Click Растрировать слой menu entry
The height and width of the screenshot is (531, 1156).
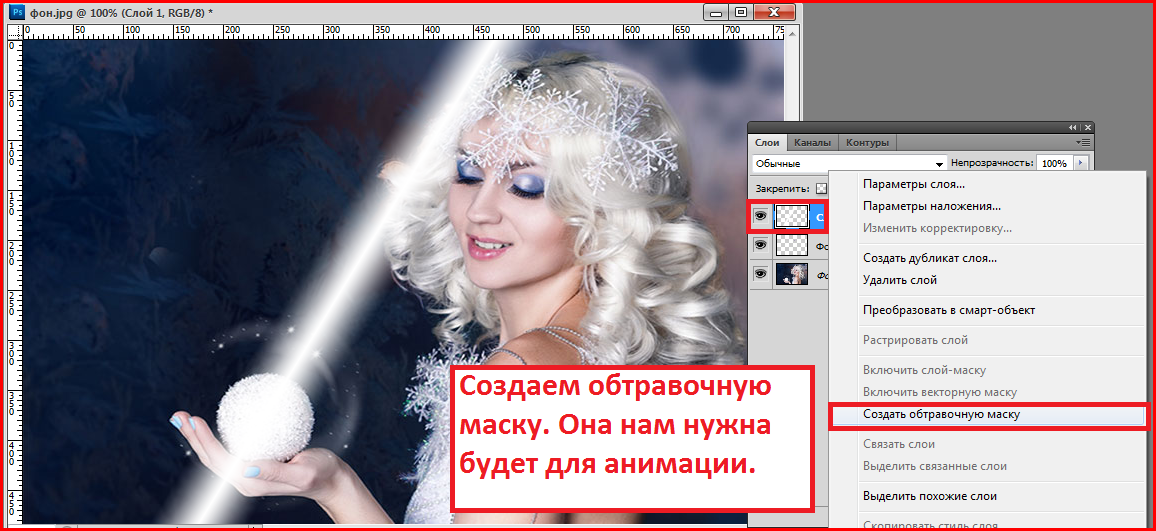click(916, 340)
